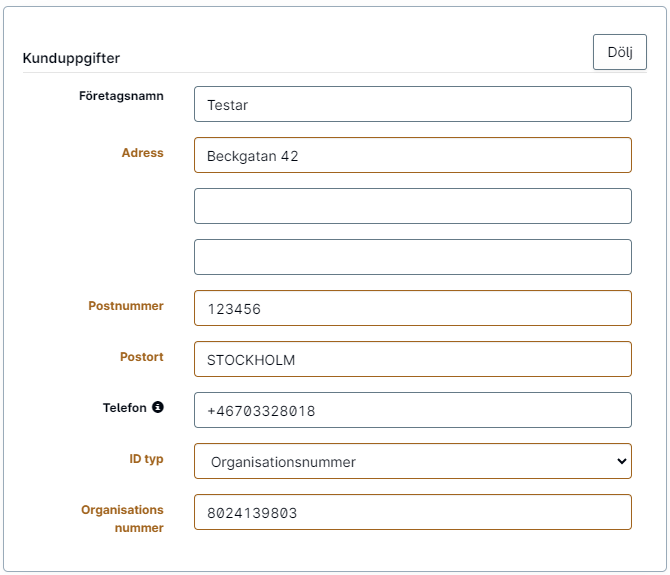This screenshot has height=575, width=670.
Task: Click the Telefon label text
Action: click(x=125, y=408)
